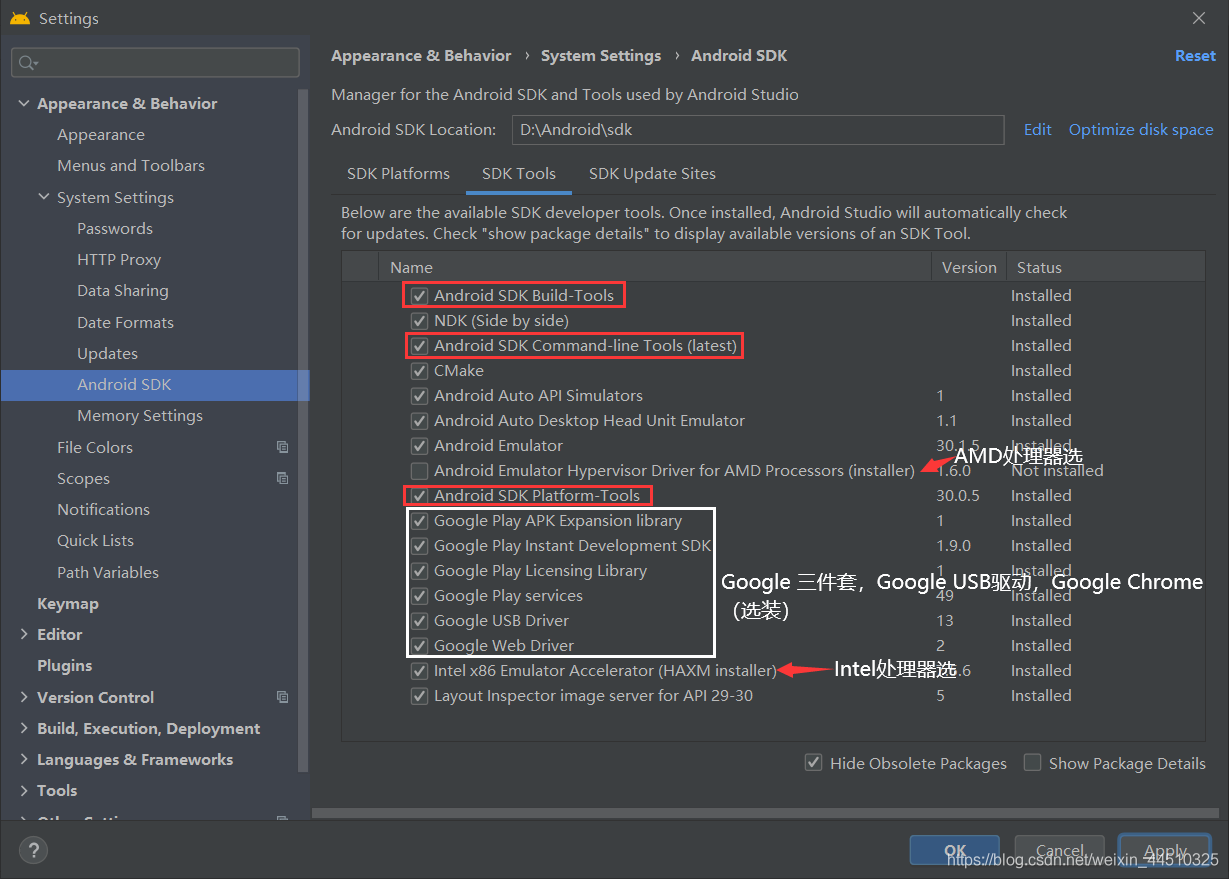This screenshot has width=1229, height=879.
Task: Expand the Tools section
Action: tap(23, 790)
